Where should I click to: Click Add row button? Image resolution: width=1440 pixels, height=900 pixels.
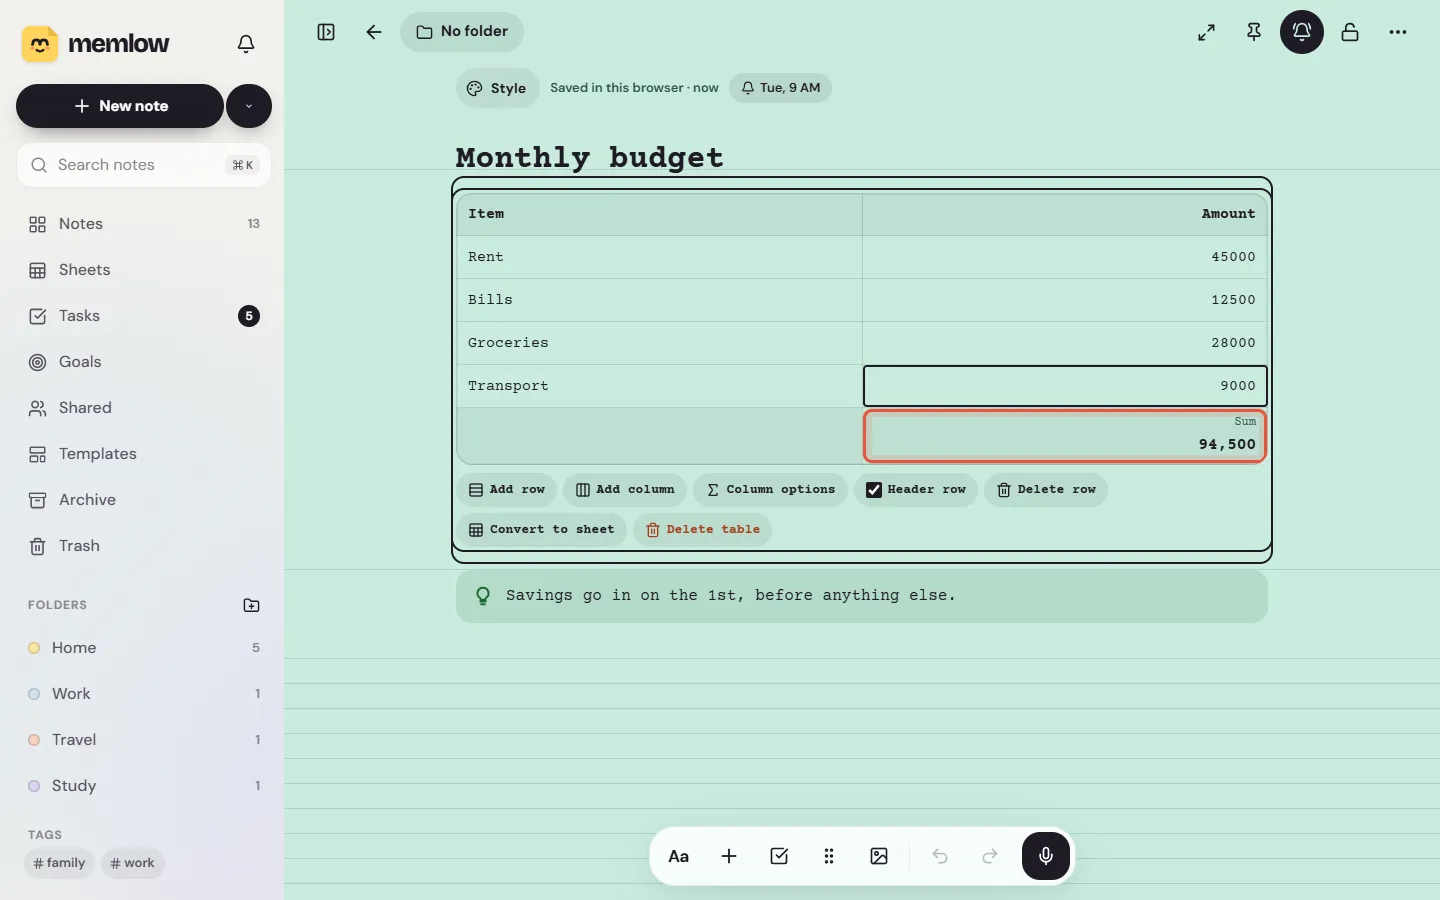tap(507, 490)
